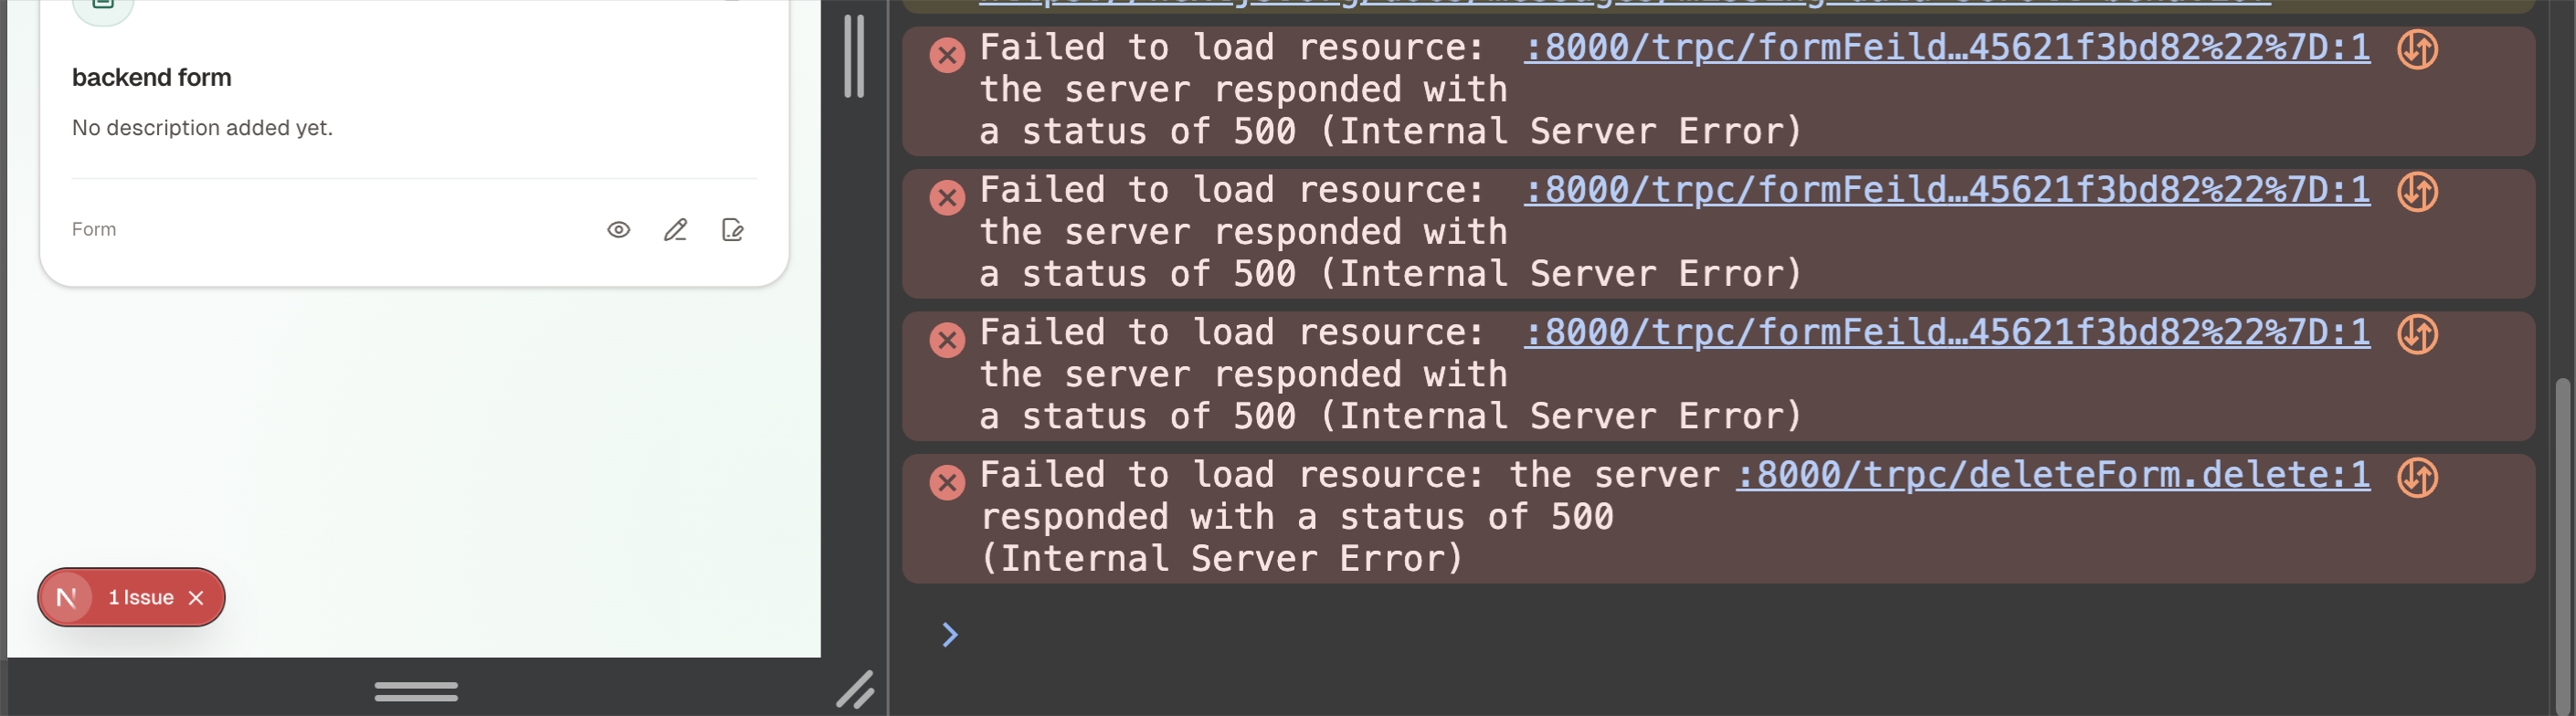2576x716 pixels.
Task: Click the DevTools vertical divider handle
Action: coord(854,56)
